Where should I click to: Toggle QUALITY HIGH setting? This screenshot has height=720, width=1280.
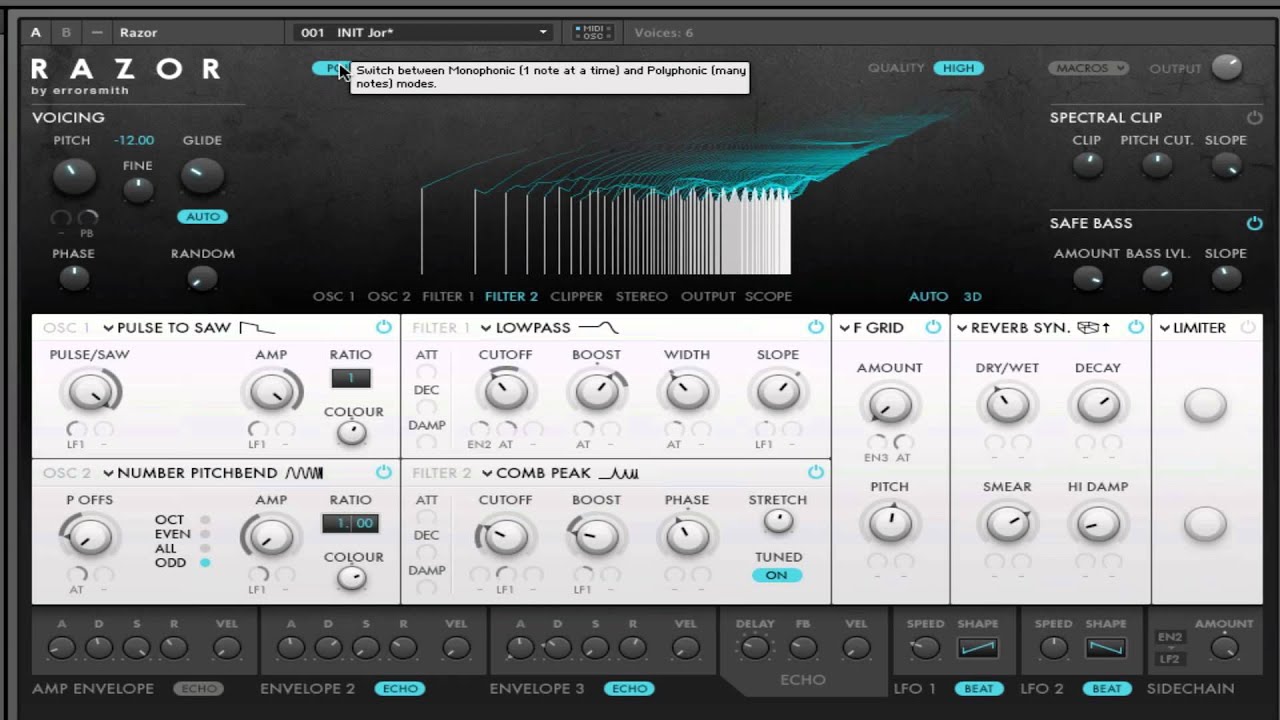[958, 68]
